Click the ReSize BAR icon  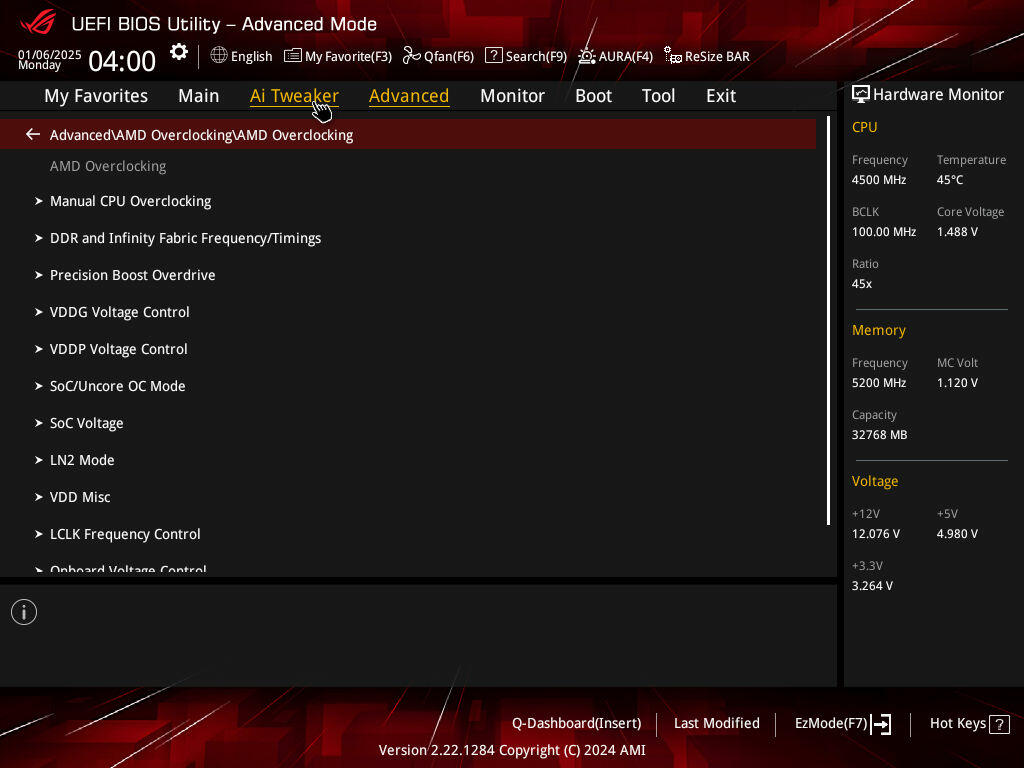tap(673, 56)
